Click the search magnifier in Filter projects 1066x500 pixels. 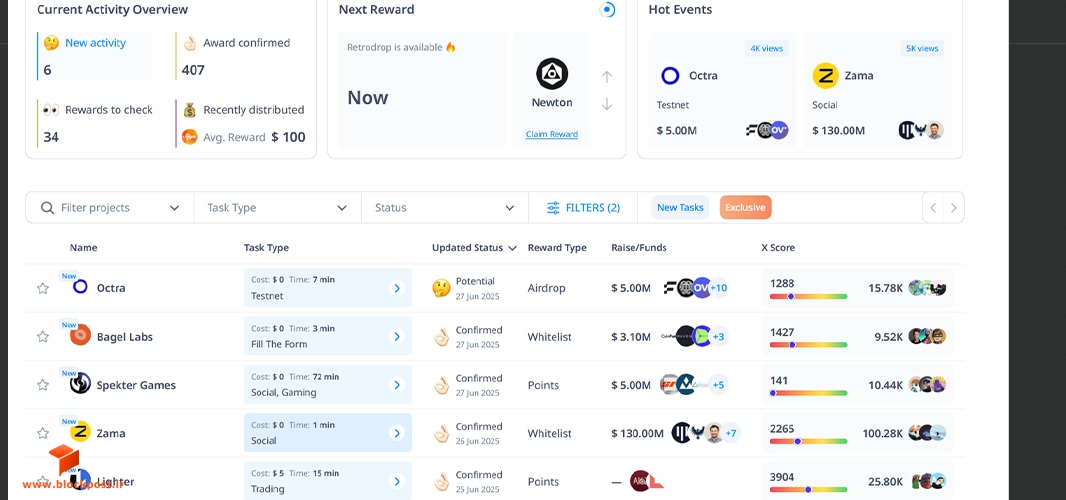pos(47,207)
